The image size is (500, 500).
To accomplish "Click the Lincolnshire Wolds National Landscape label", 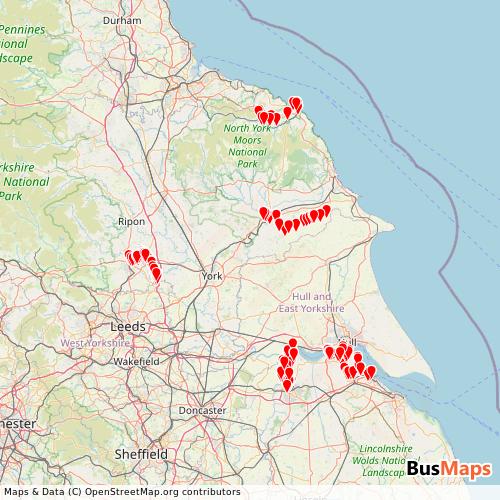I will (383, 461).
